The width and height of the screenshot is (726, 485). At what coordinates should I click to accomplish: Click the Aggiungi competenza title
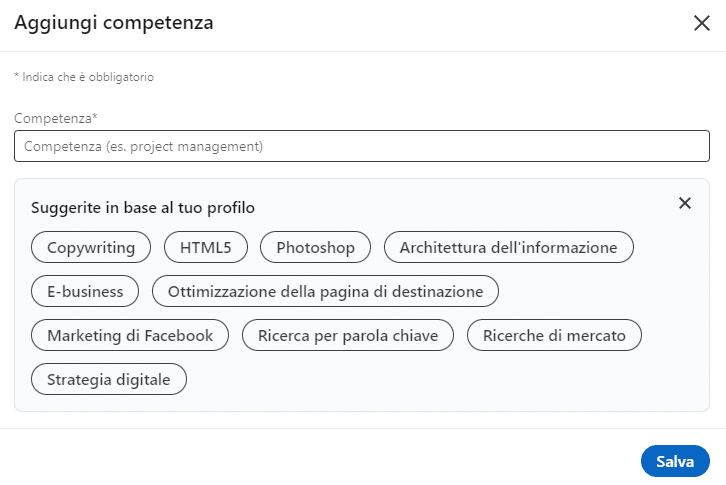coord(114,22)
